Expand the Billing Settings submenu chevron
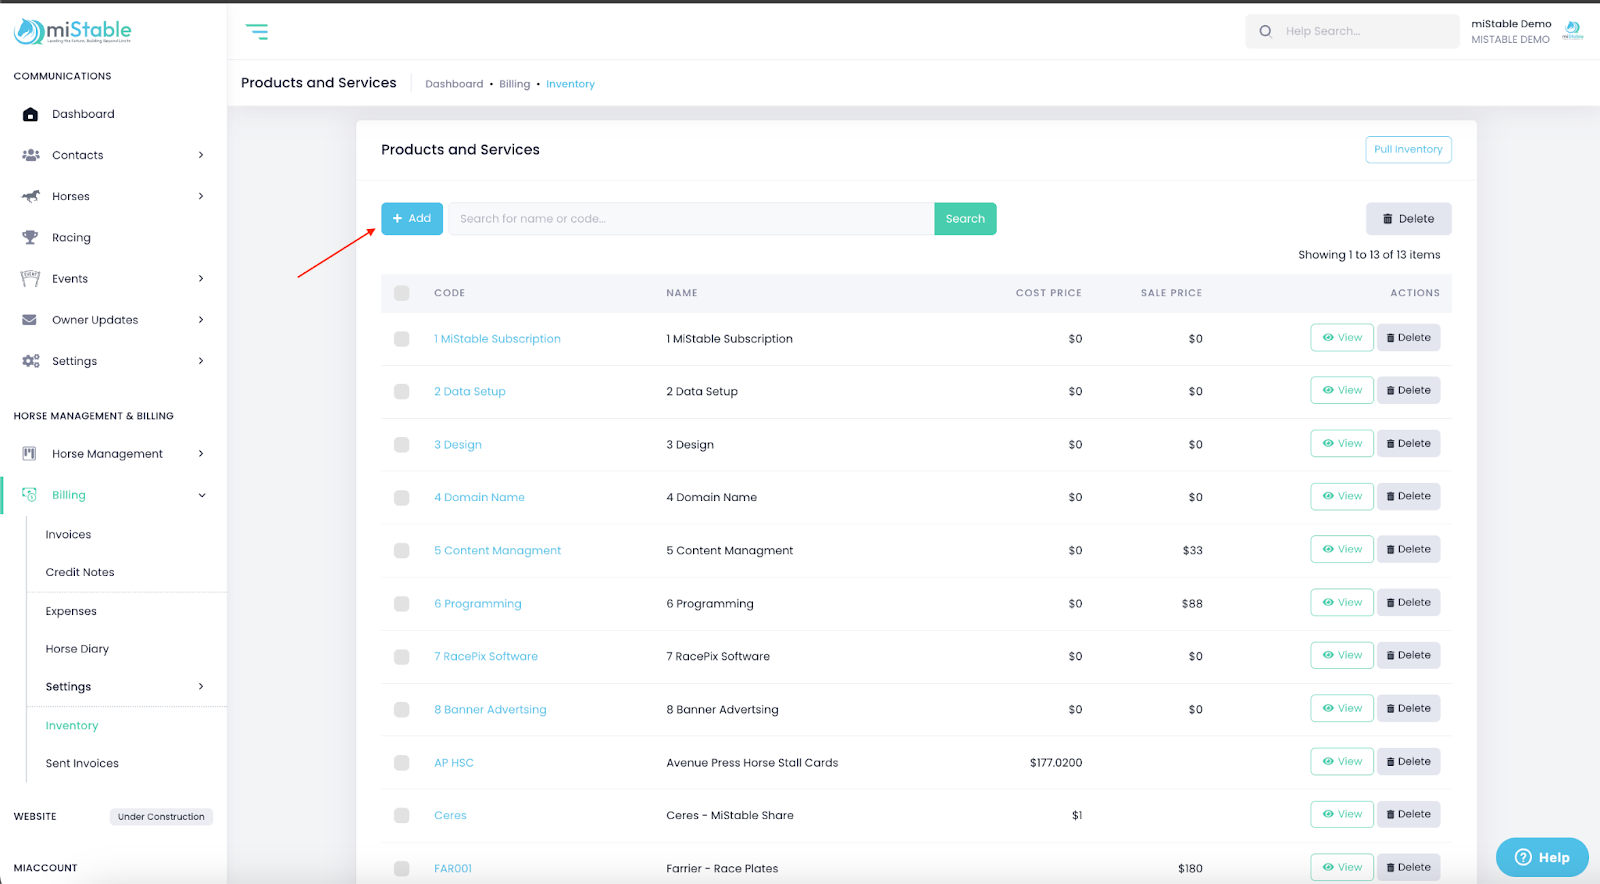Screen dimensions: 1600x884 (x=201, y=686)
